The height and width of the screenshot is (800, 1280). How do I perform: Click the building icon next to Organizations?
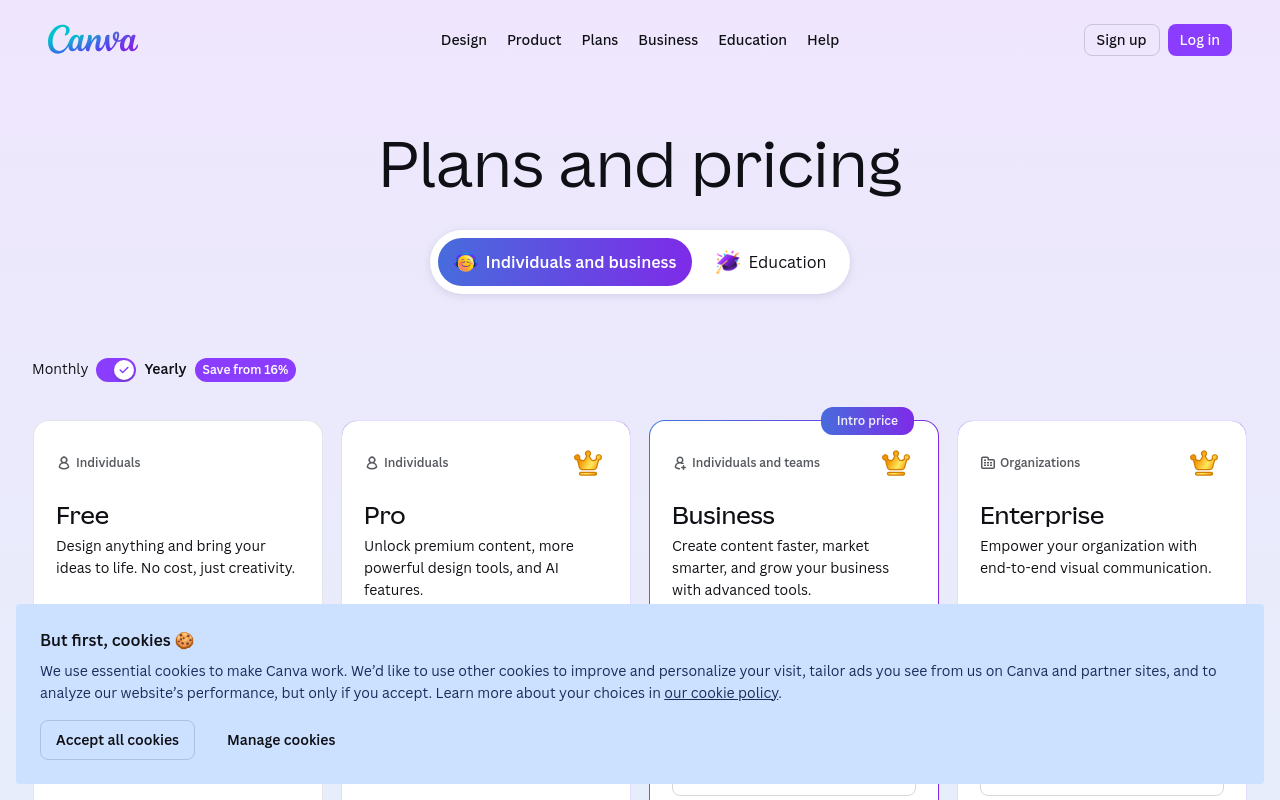pos(986,462)
